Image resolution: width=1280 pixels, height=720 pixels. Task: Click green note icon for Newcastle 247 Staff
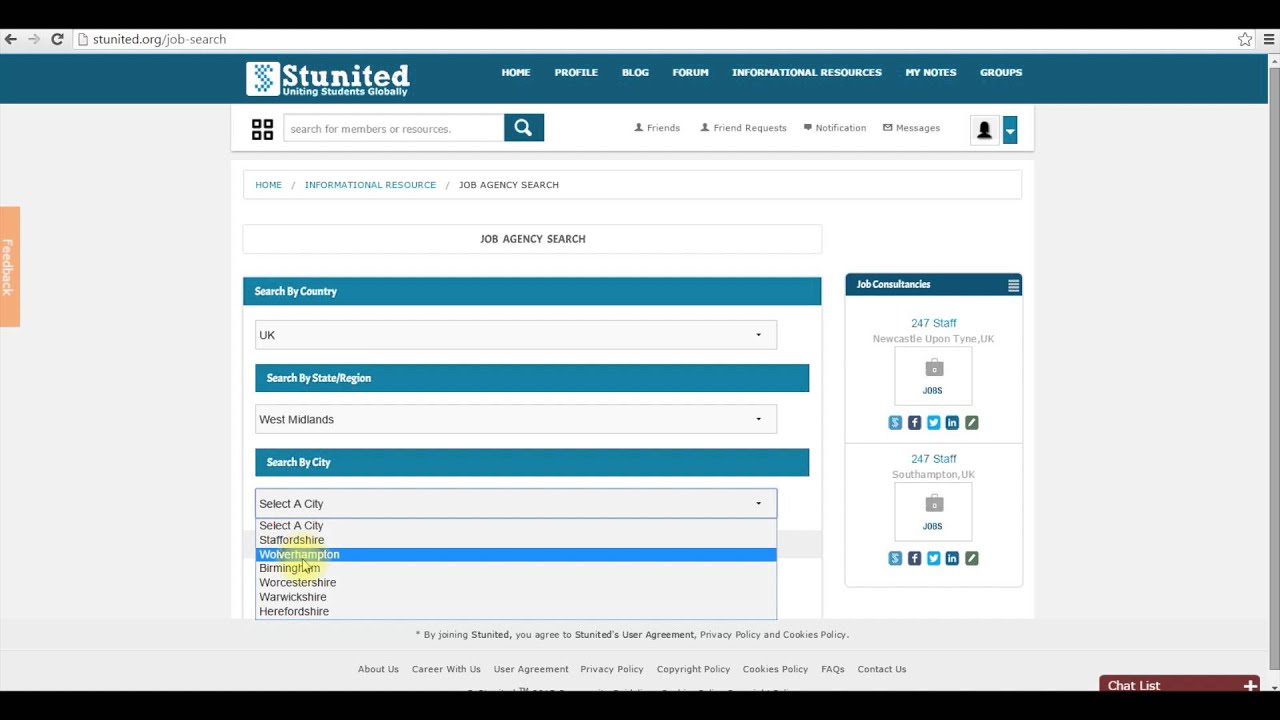click(971, 423)
